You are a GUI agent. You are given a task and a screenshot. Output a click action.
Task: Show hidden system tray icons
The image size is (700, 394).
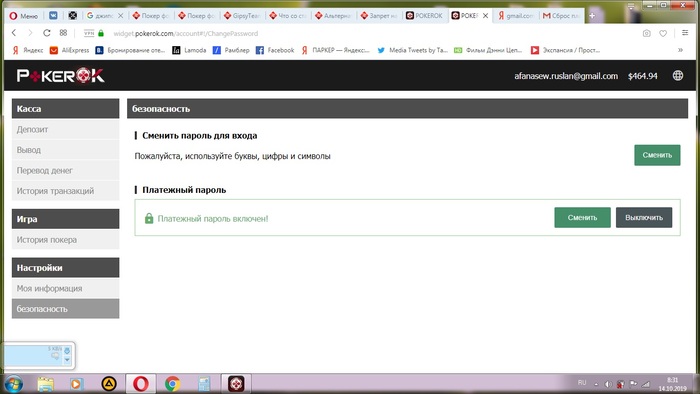coord(596,384)
